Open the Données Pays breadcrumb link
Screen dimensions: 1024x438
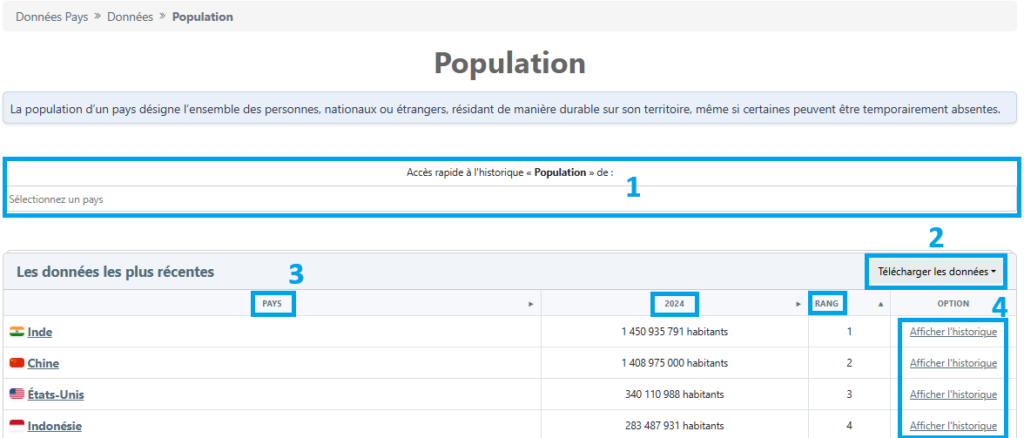pos(52,17)
